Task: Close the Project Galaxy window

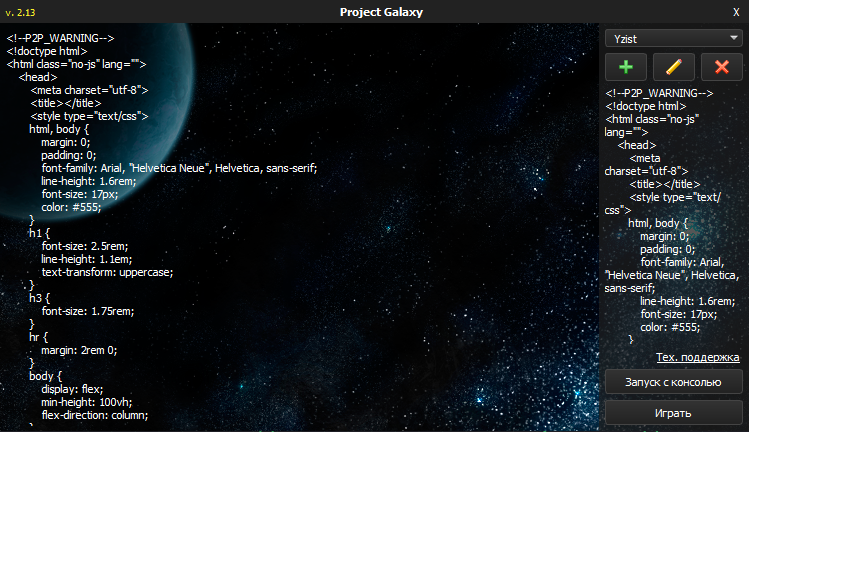Action: click(x=736, y=12)
